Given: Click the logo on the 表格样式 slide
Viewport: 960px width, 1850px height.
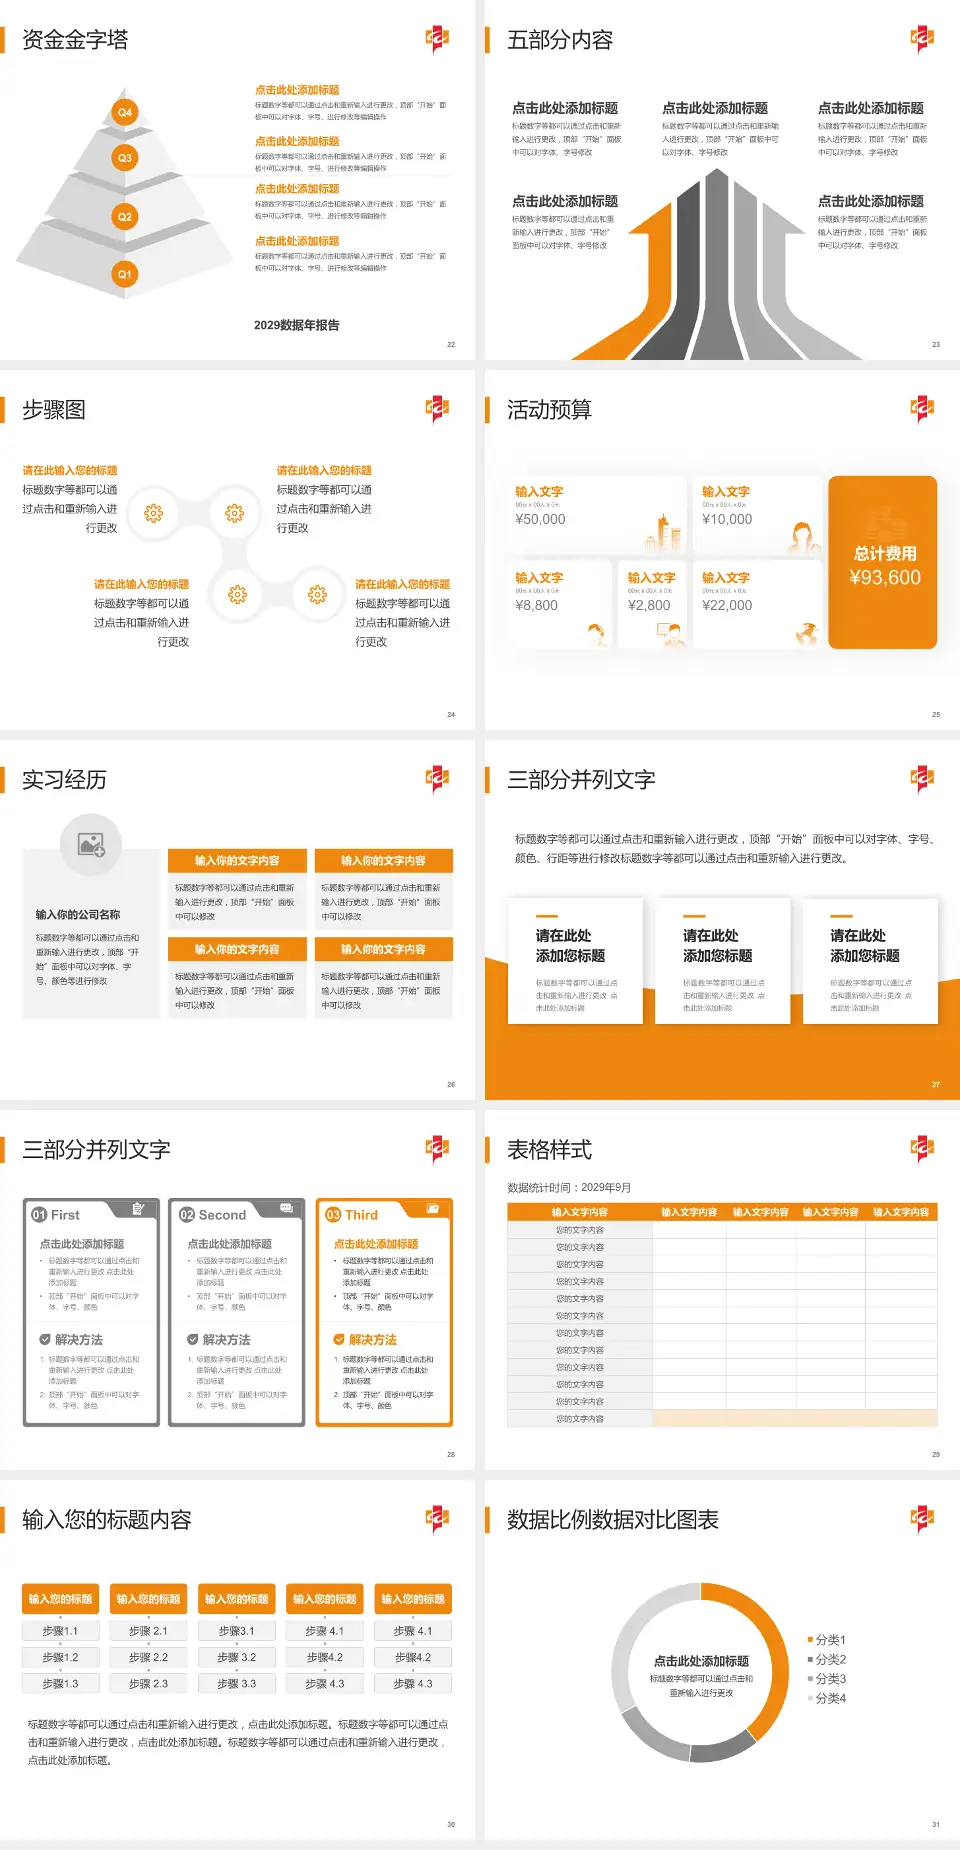Looking at the screenshot, I should (922, 1149).
